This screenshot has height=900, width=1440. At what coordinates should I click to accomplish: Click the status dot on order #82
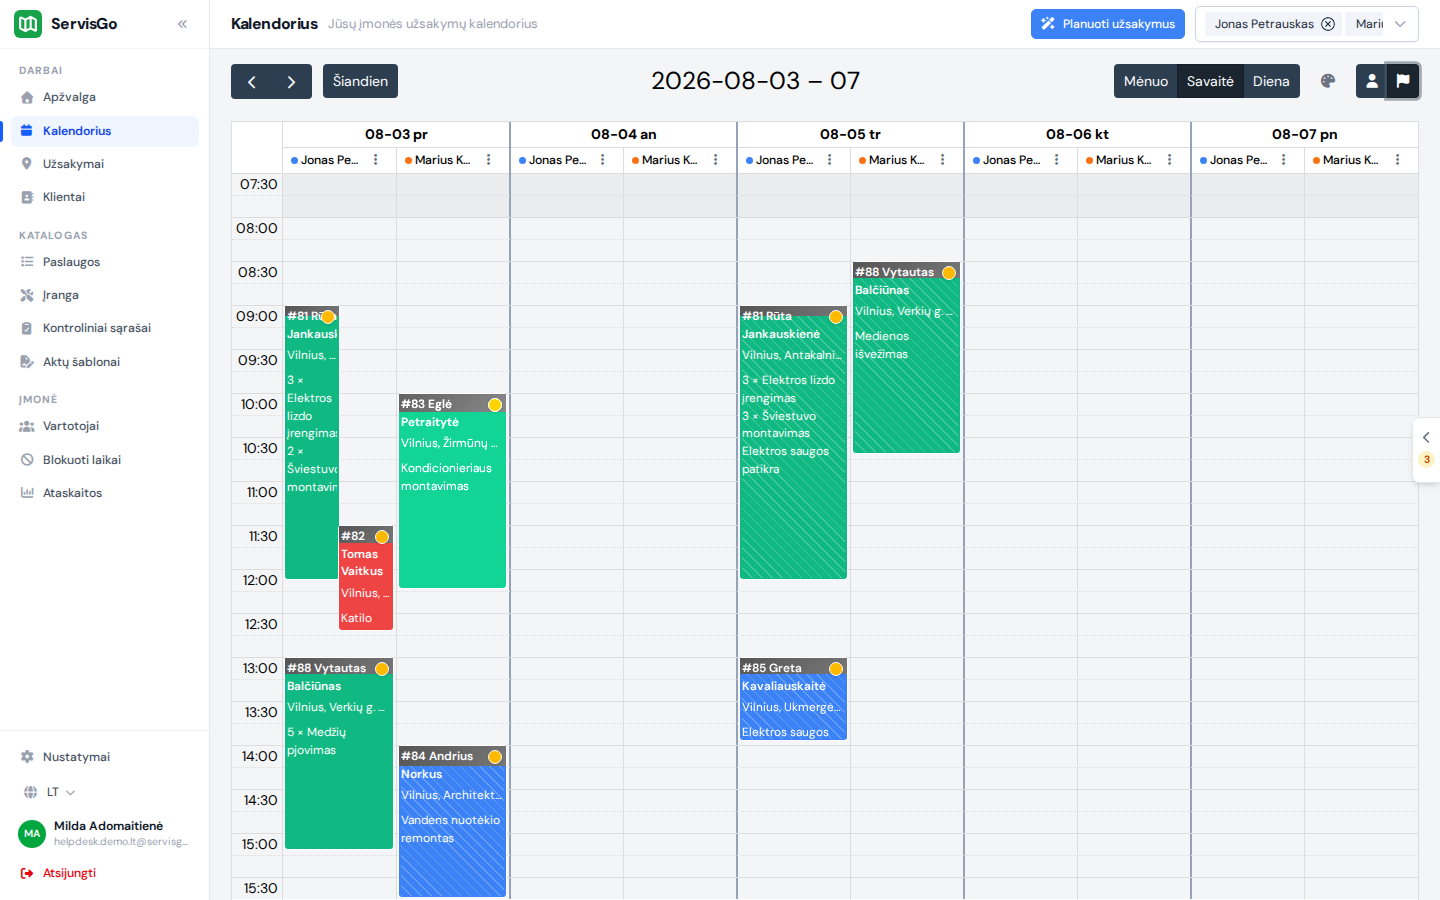pos(382,537)
